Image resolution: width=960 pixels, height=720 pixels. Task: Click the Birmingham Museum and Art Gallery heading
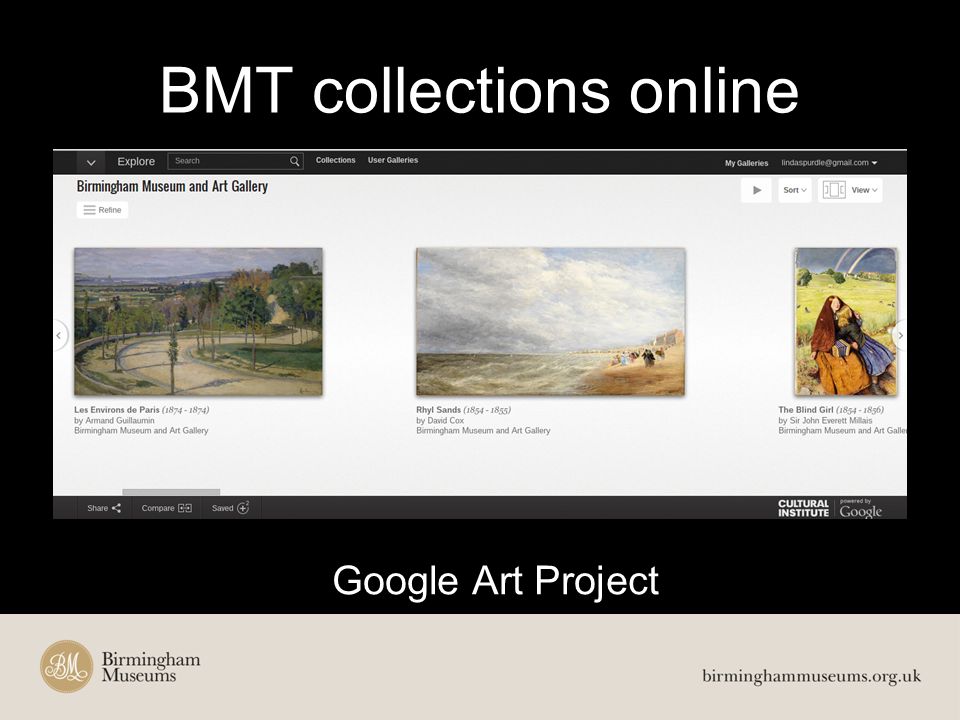[172, 186]
